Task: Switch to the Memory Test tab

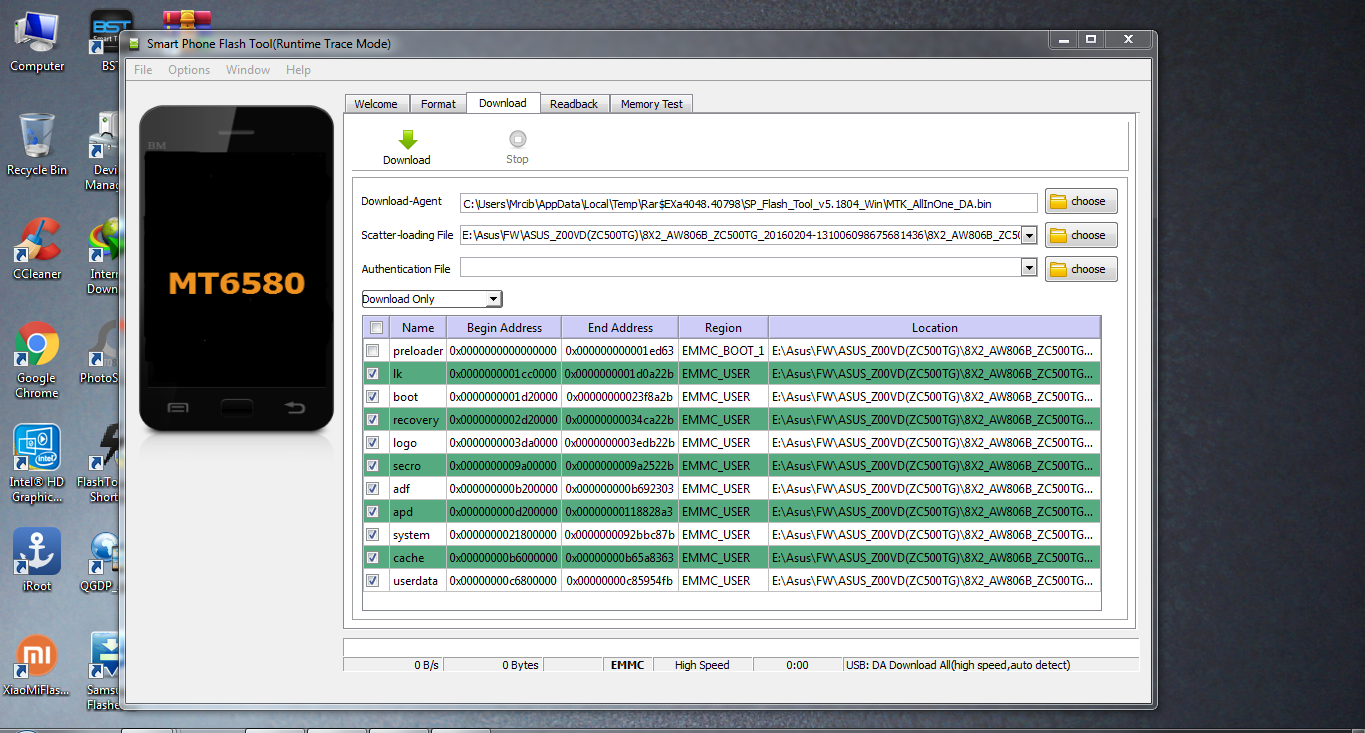Action: pos(652,104)
